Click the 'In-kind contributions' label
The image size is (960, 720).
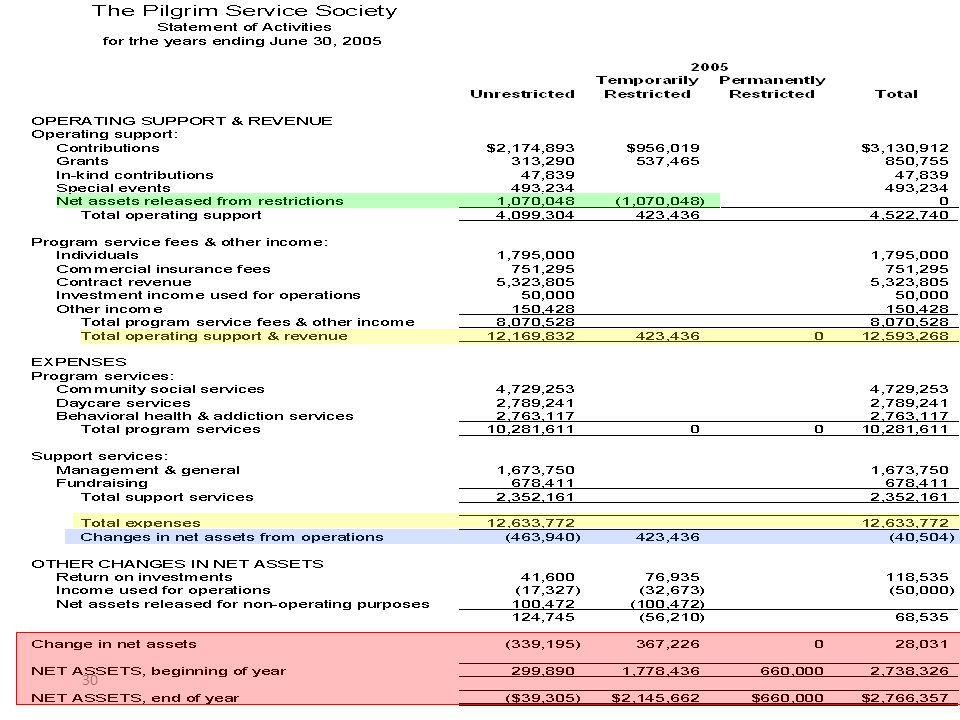pyautogui.click(x=135, y=174)
